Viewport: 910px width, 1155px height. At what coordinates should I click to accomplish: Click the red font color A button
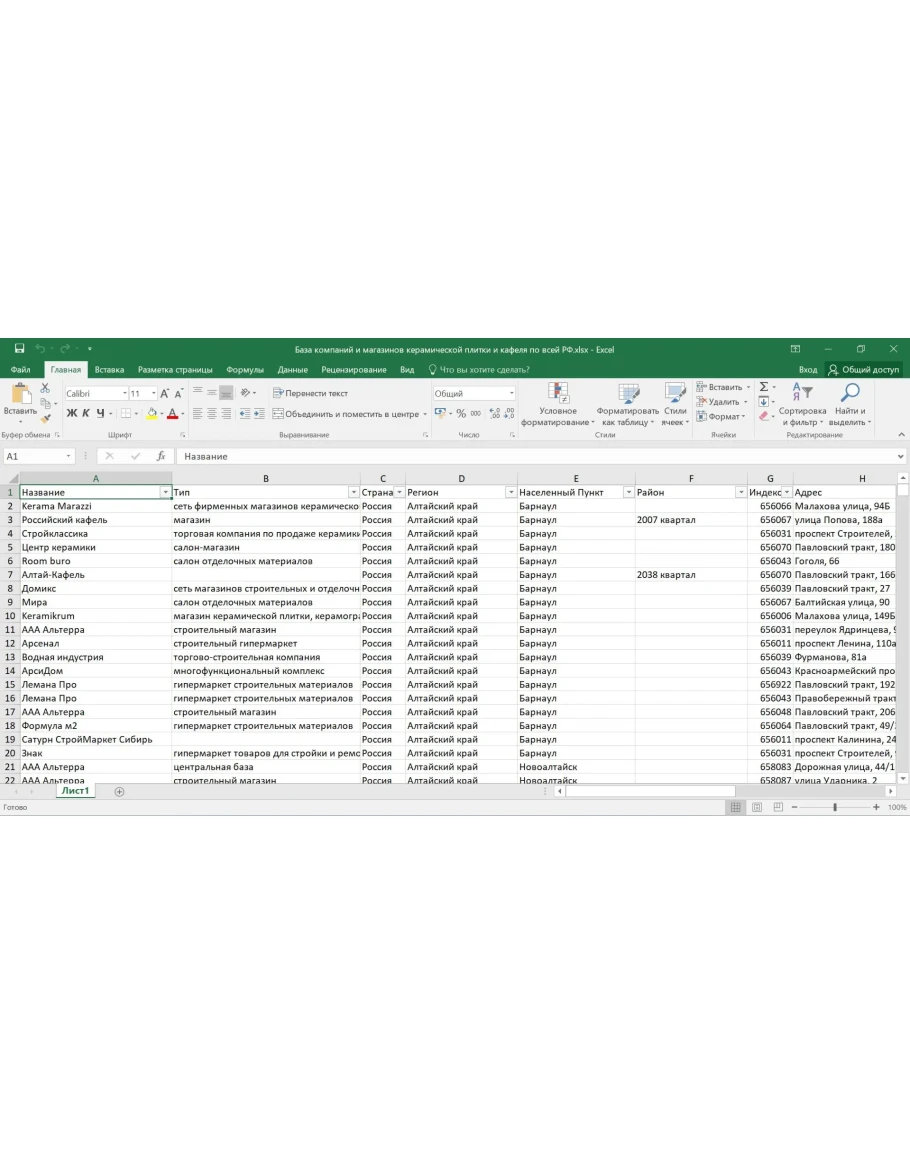(172, 413)
